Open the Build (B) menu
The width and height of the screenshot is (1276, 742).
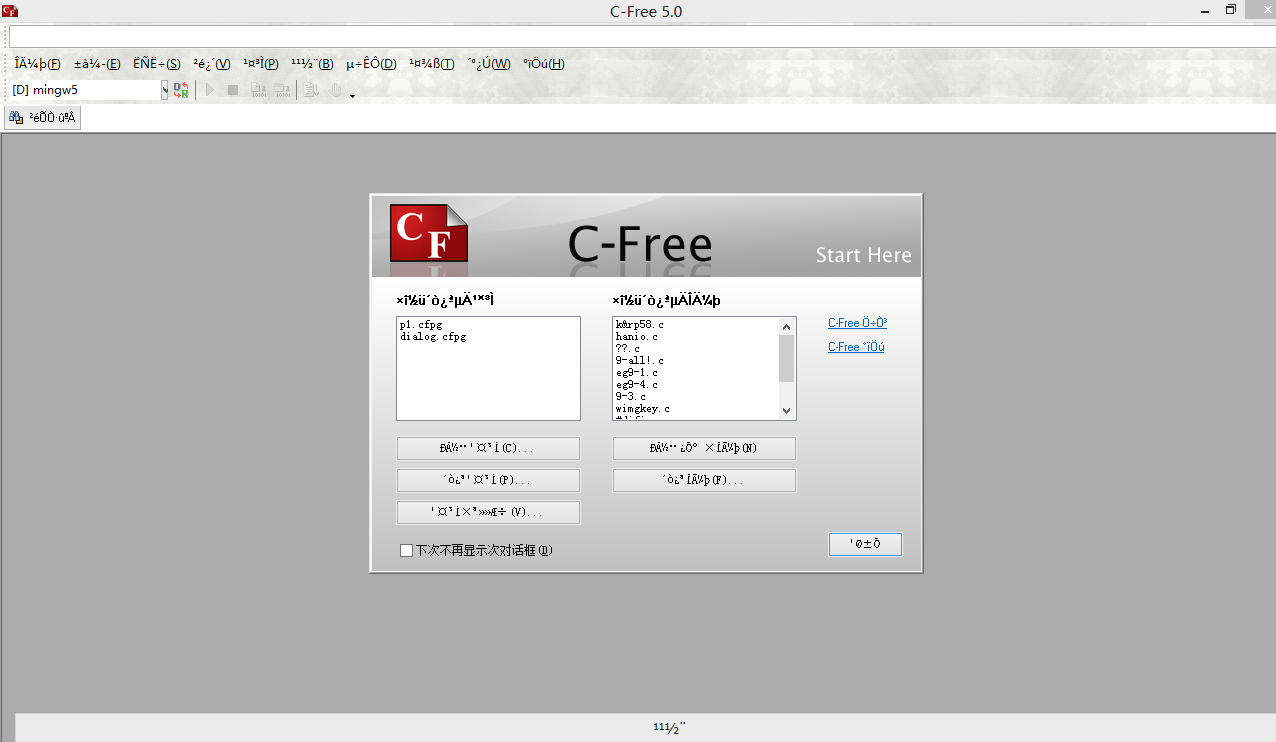click(x=312, y=64)
